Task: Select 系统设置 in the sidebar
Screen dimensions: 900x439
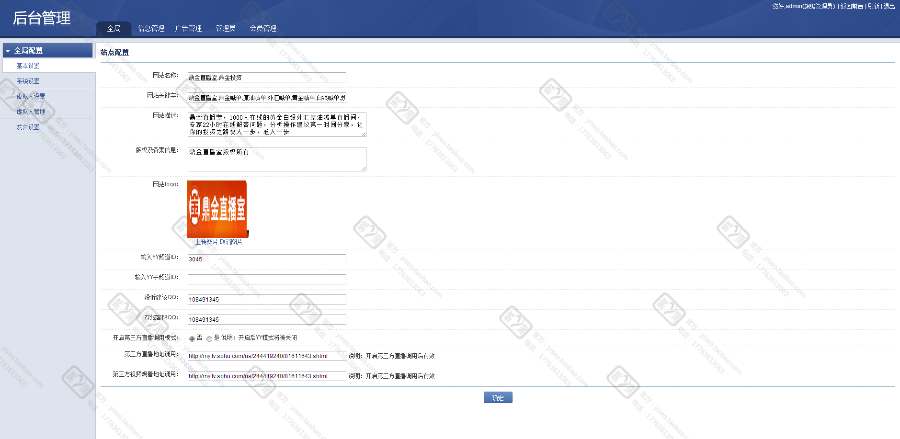Action: [28, 81]
